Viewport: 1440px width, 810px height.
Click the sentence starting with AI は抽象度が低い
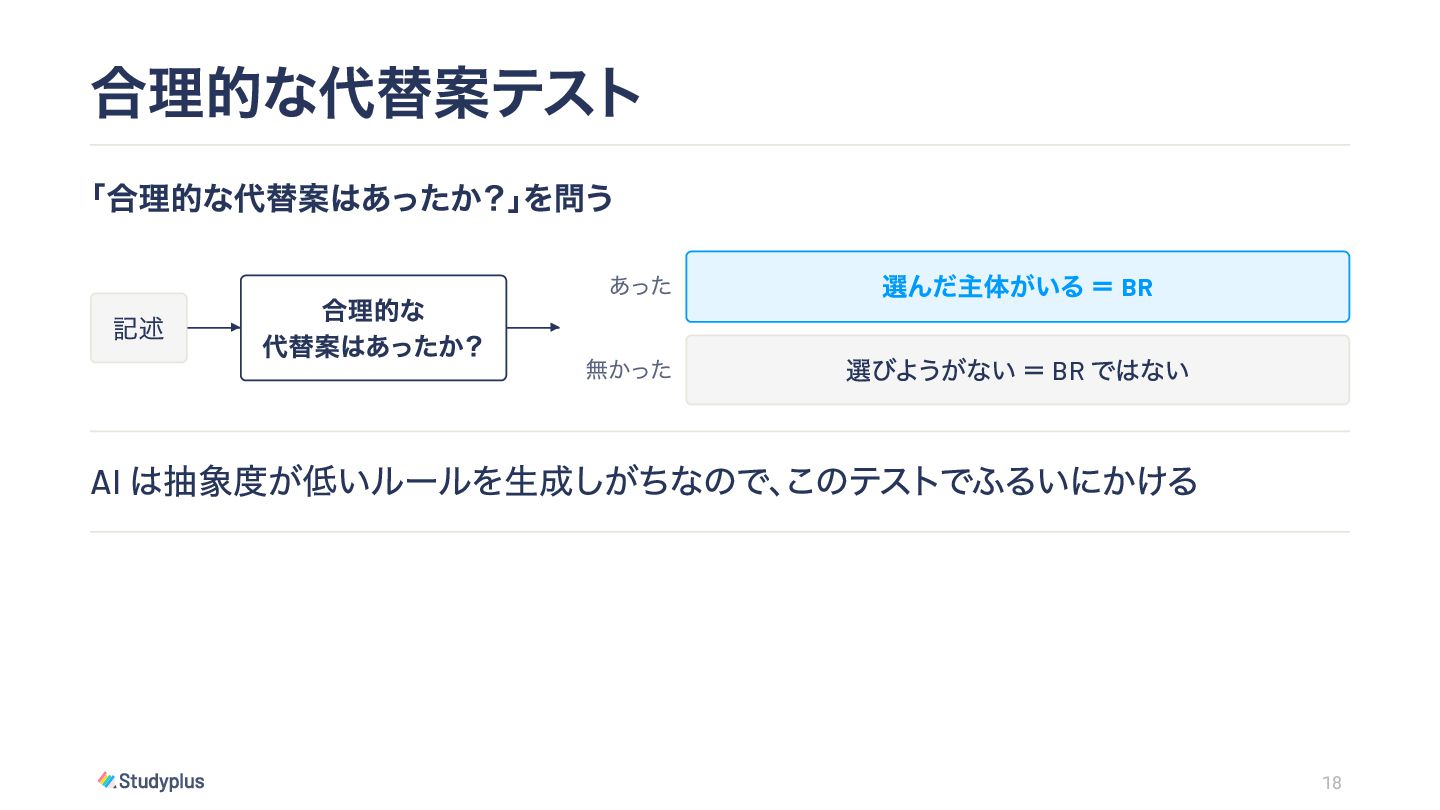point(644,482)
